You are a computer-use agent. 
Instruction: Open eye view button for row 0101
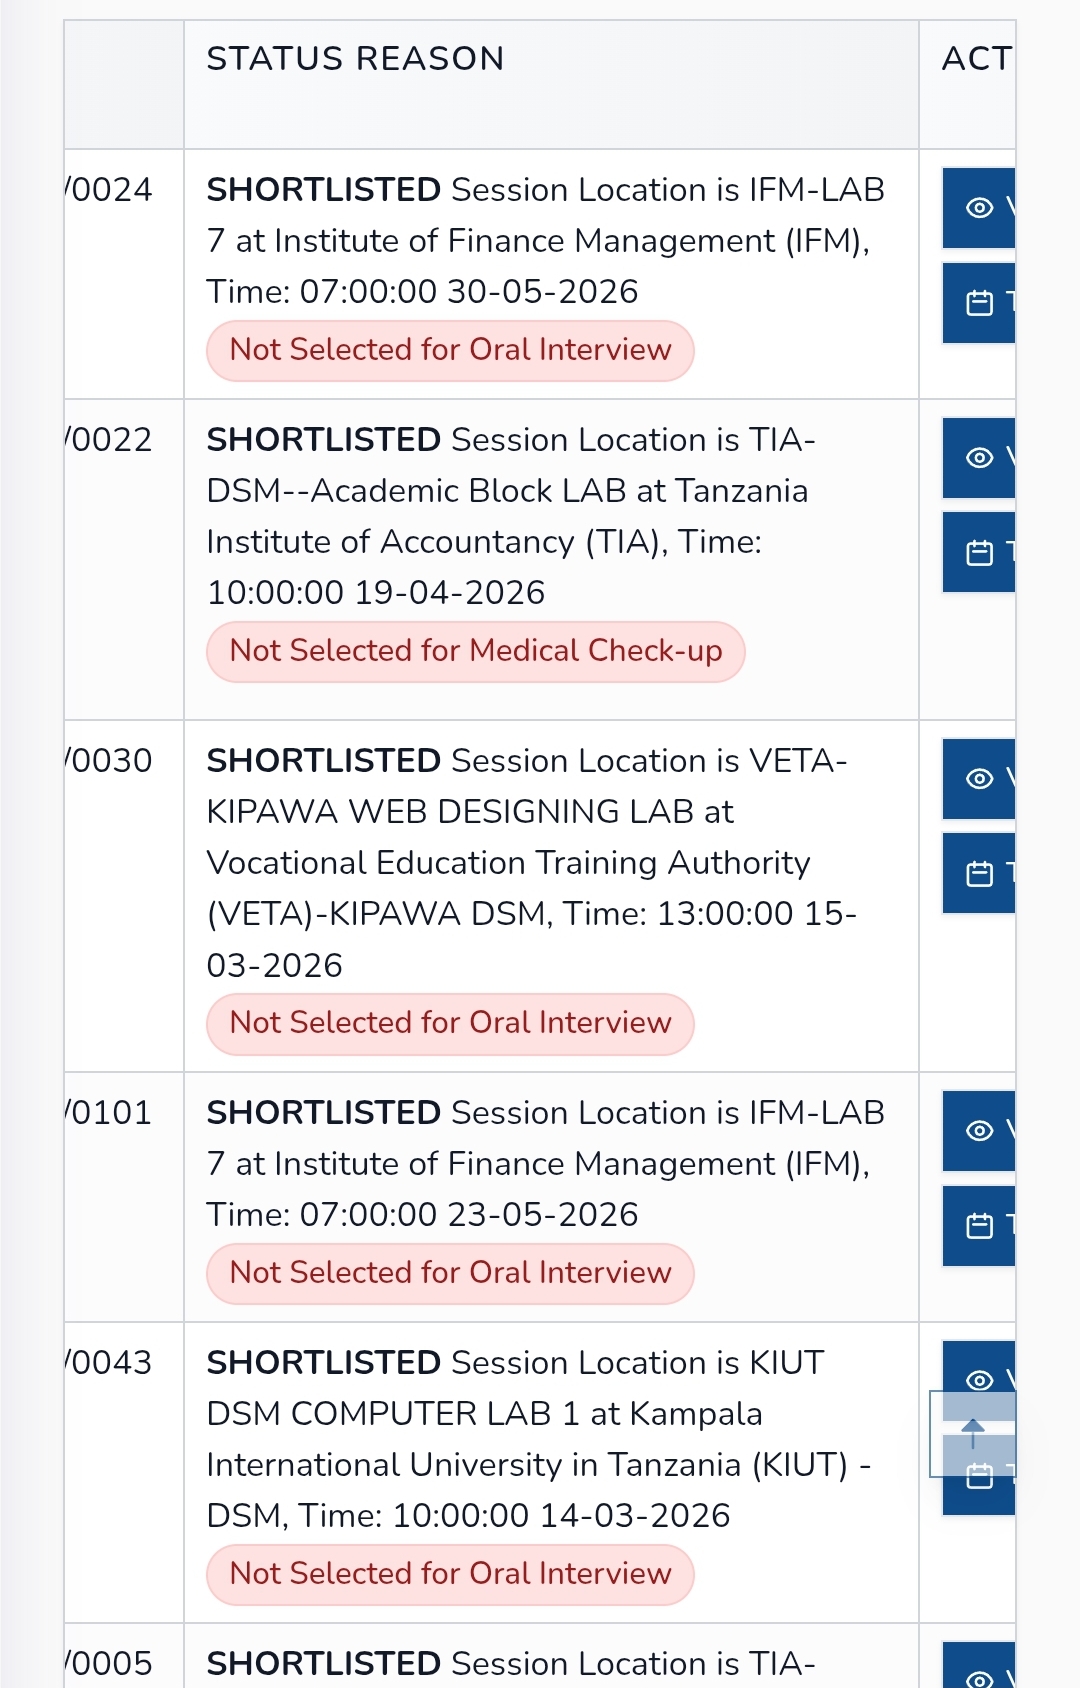(979, 1131)
